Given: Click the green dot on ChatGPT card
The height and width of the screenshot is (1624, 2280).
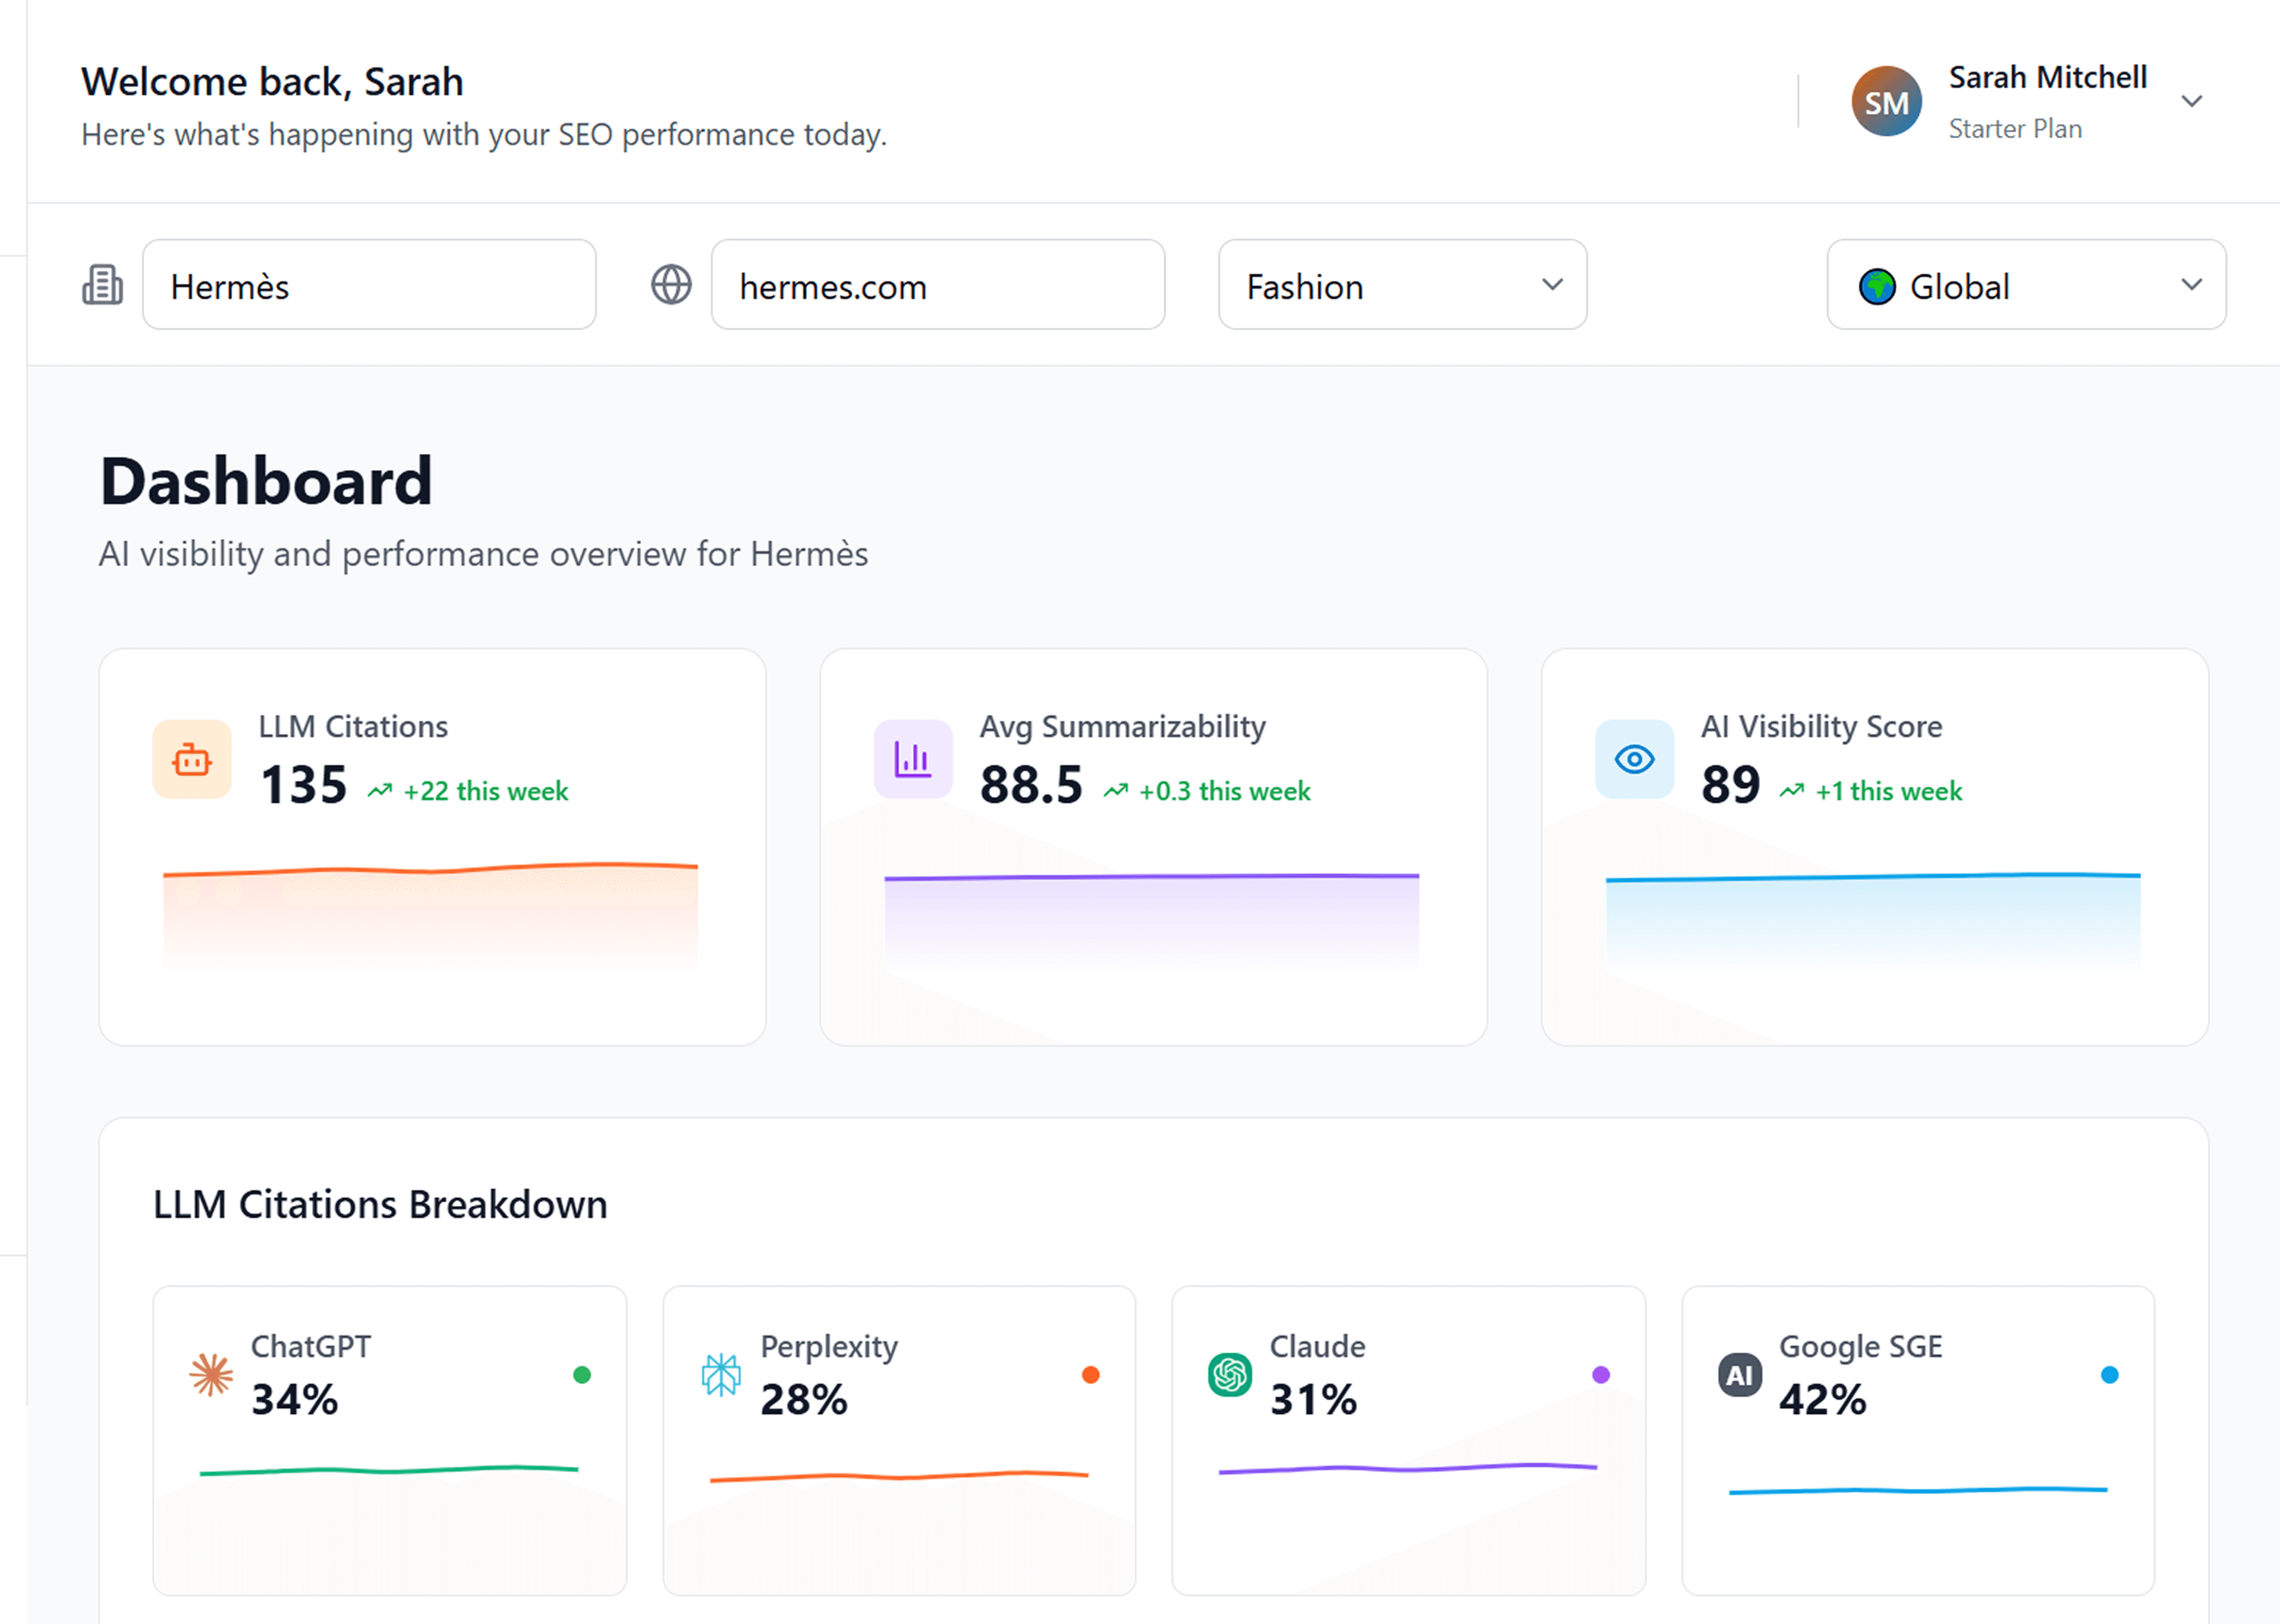Looking at the screenshot, I should click(x=582, y=1375).
